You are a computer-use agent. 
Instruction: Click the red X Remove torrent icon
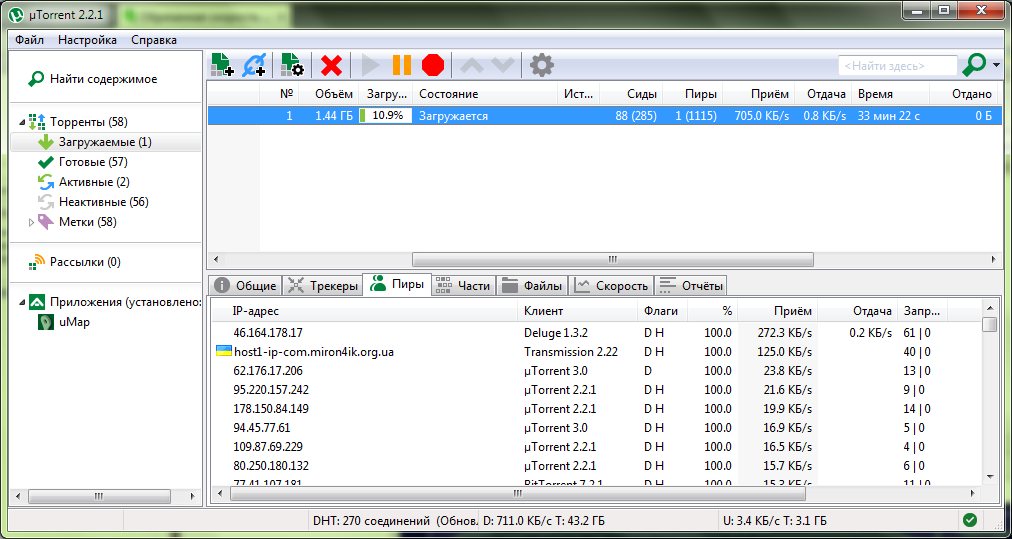click(331, 65)
